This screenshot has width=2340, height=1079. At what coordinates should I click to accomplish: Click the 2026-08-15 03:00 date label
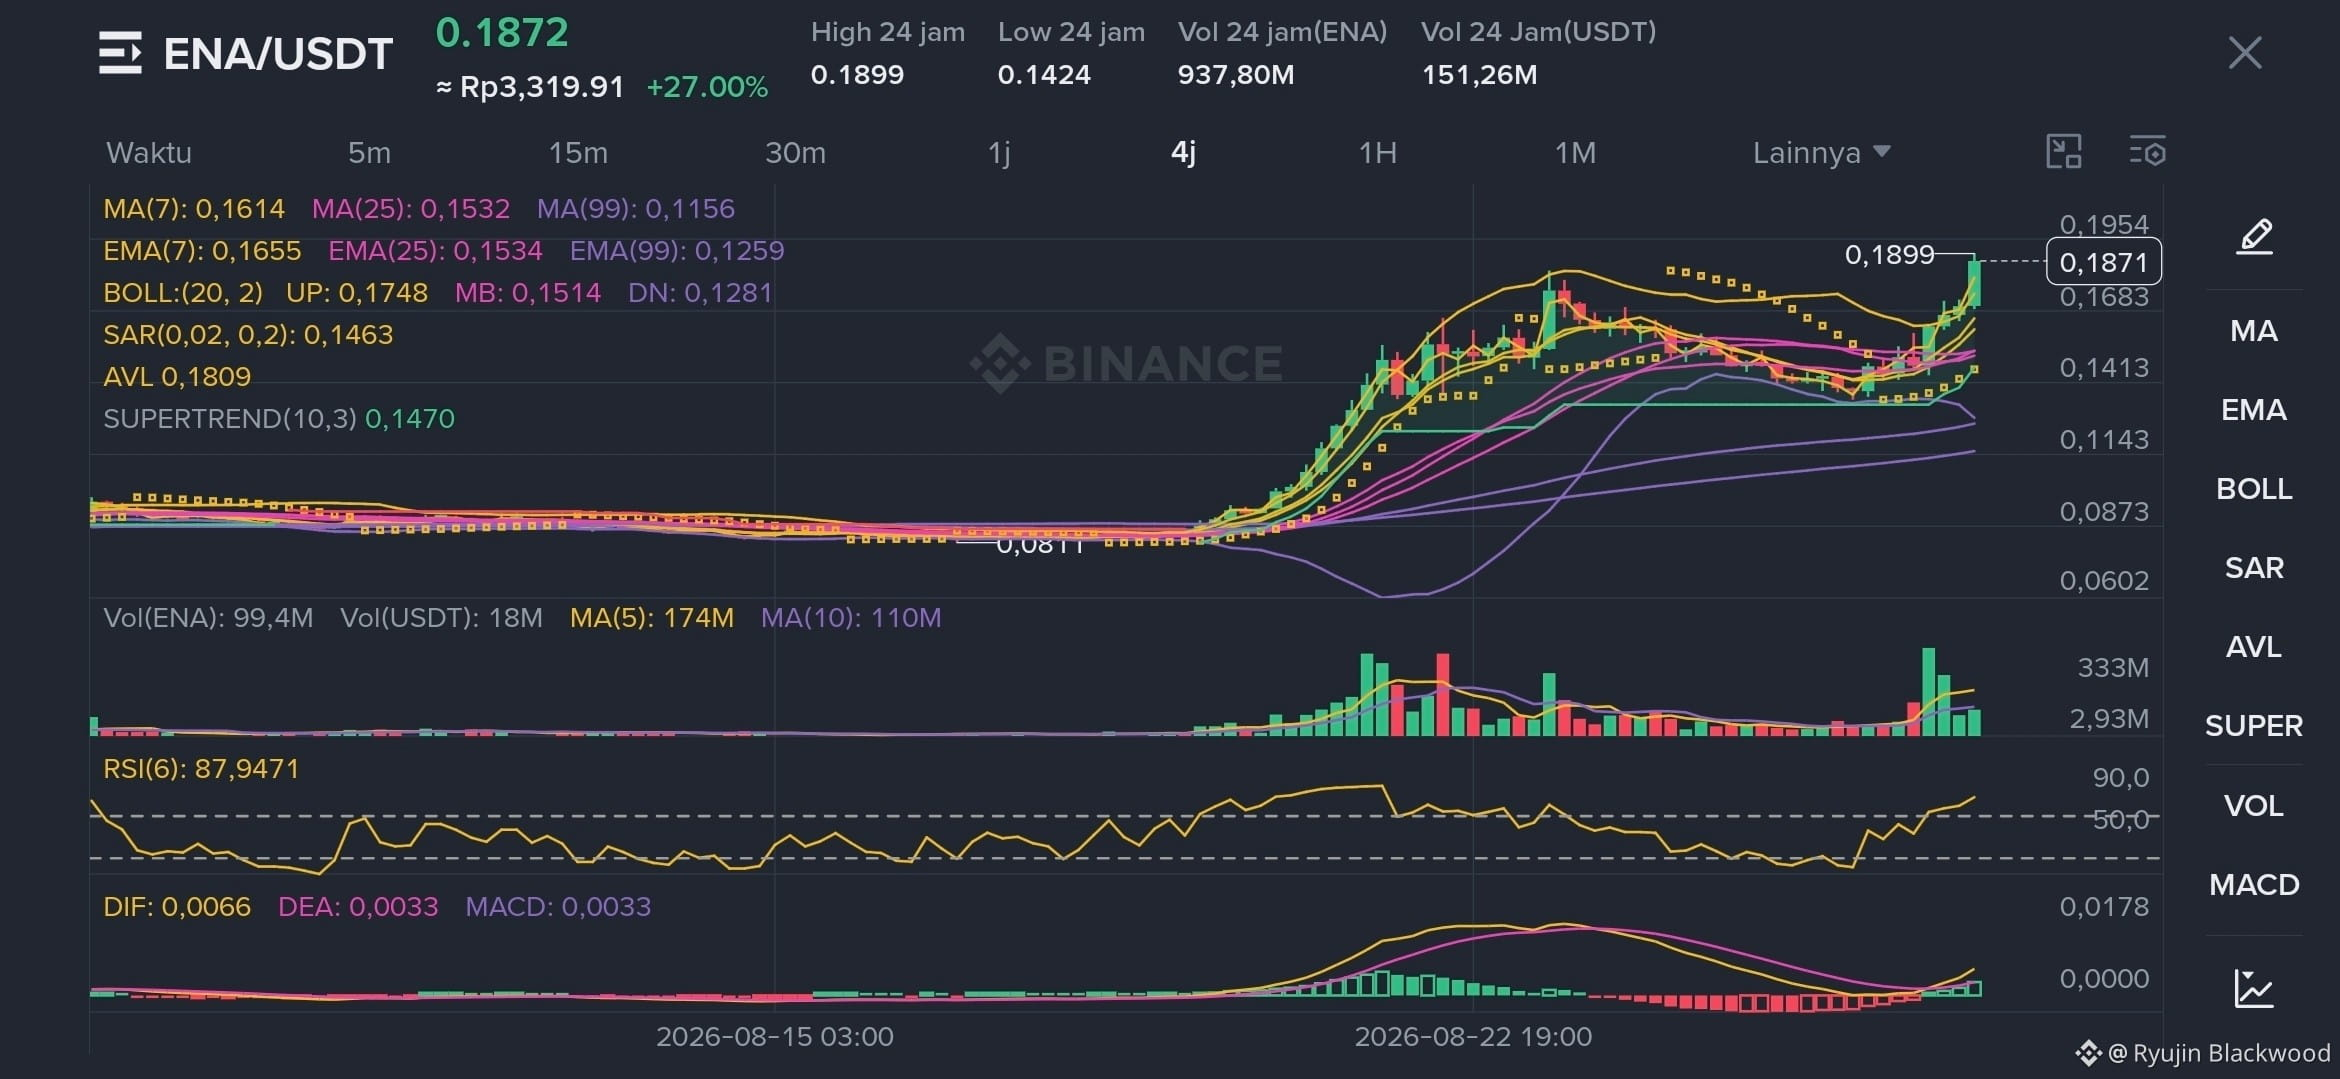(775, 1037)
